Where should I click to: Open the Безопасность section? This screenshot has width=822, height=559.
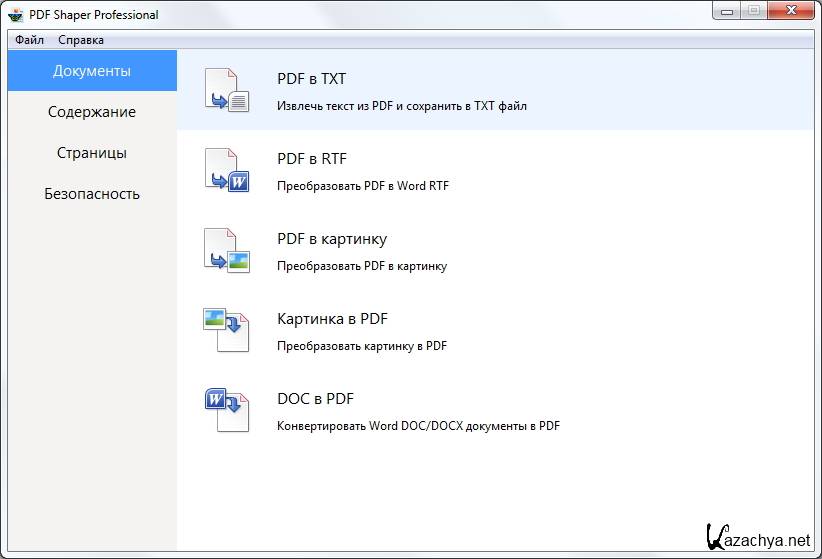tap(92, 194)
